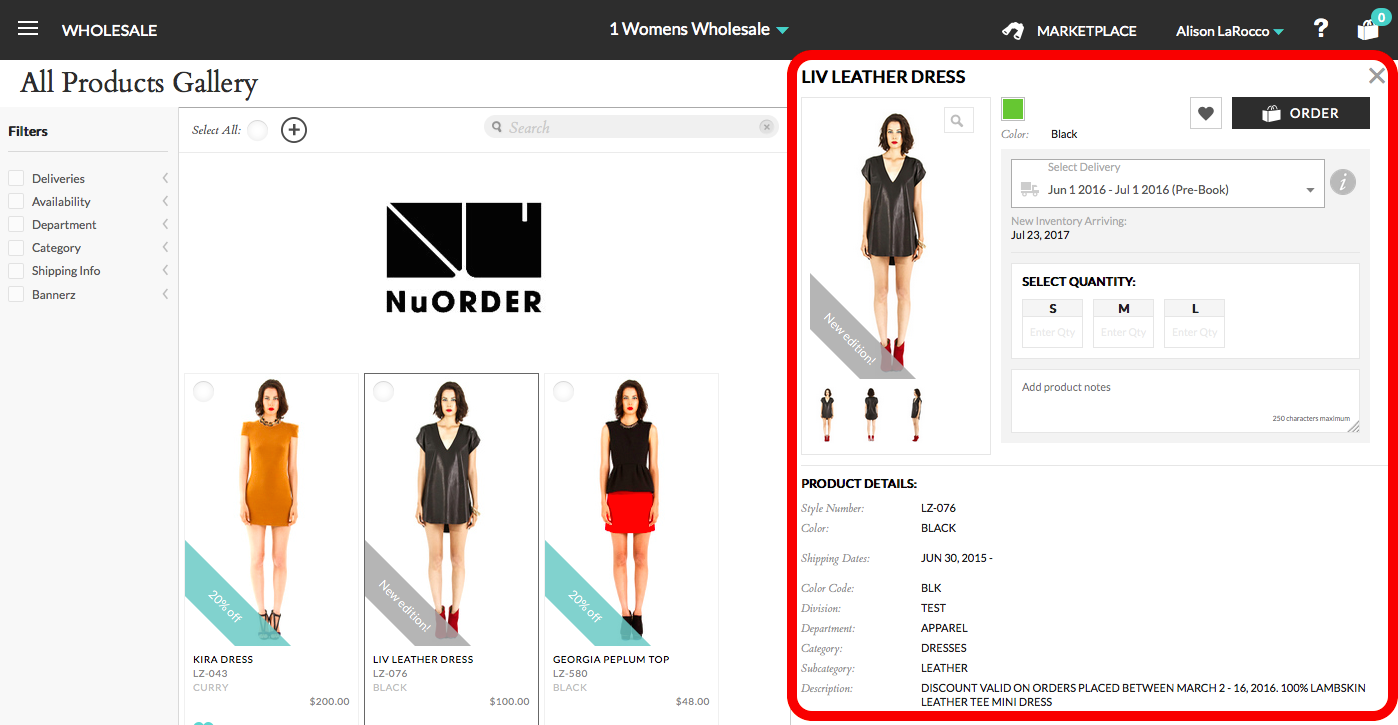The image size is (1398, 725).
Task: Expand the Bannerz filter chevron
Action: [x=165, y=294]
